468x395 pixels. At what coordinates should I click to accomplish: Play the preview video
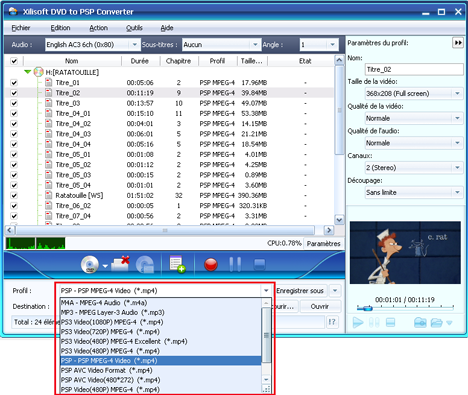pos(358,323)
